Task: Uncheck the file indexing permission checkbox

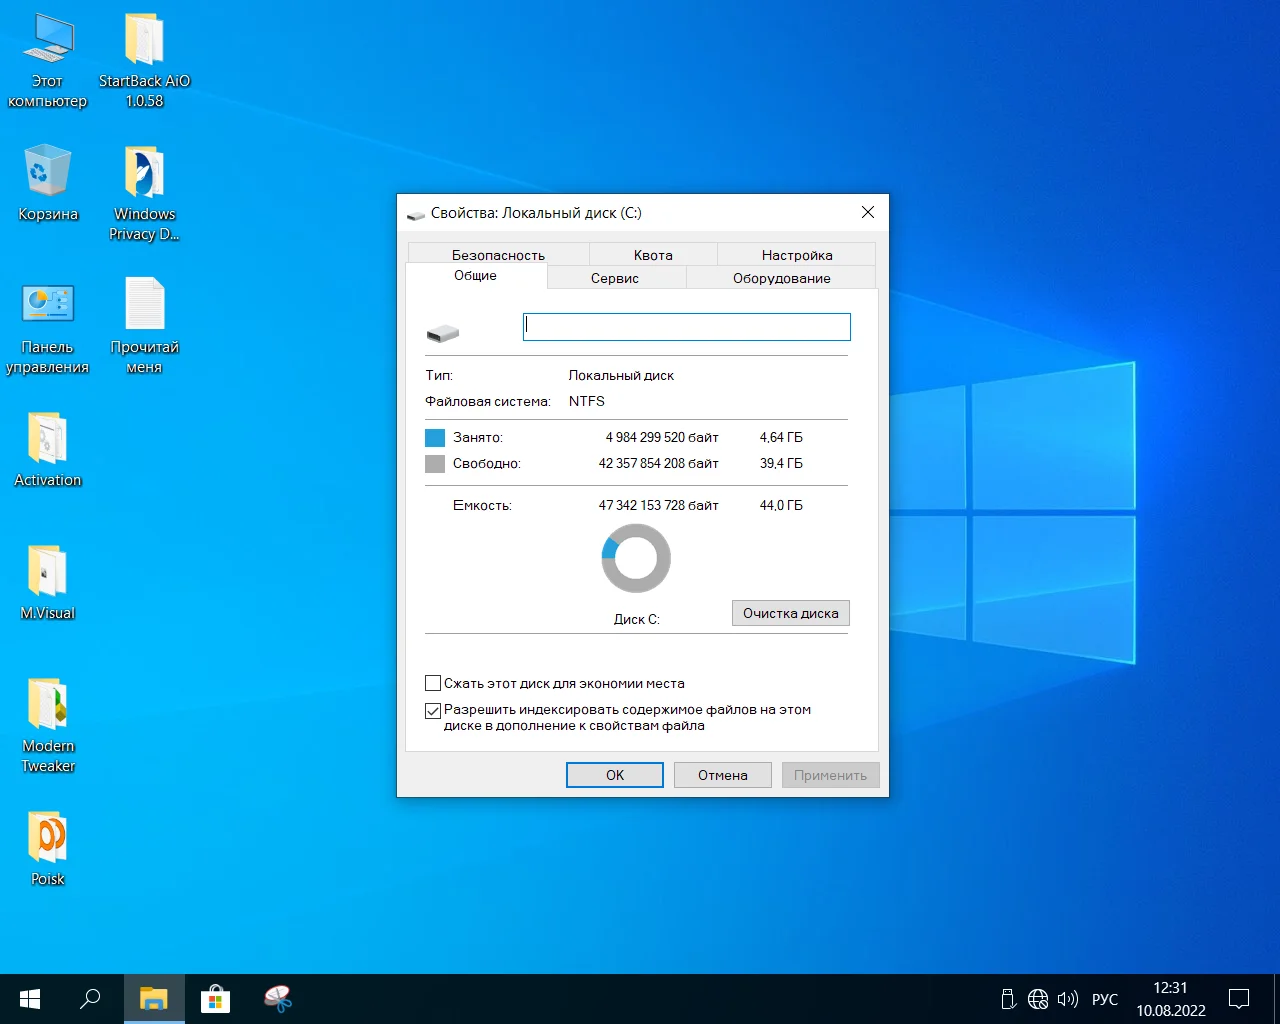Action: coord(433,711)
